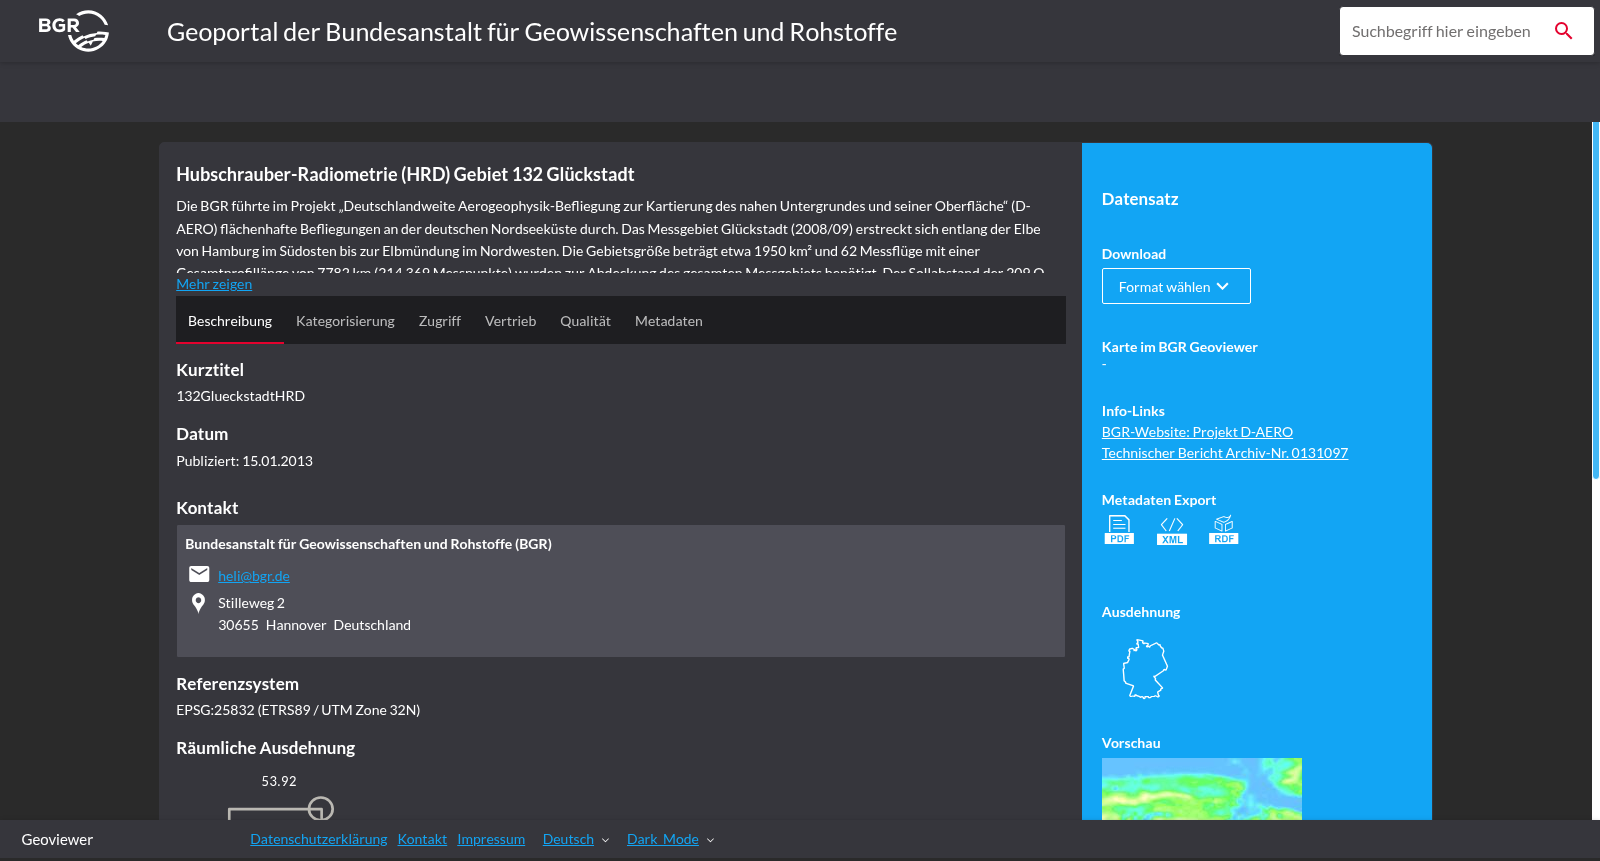The image size is (1600, 861).
Task: Click the latitude value 53.92
Action: point(279,781)
